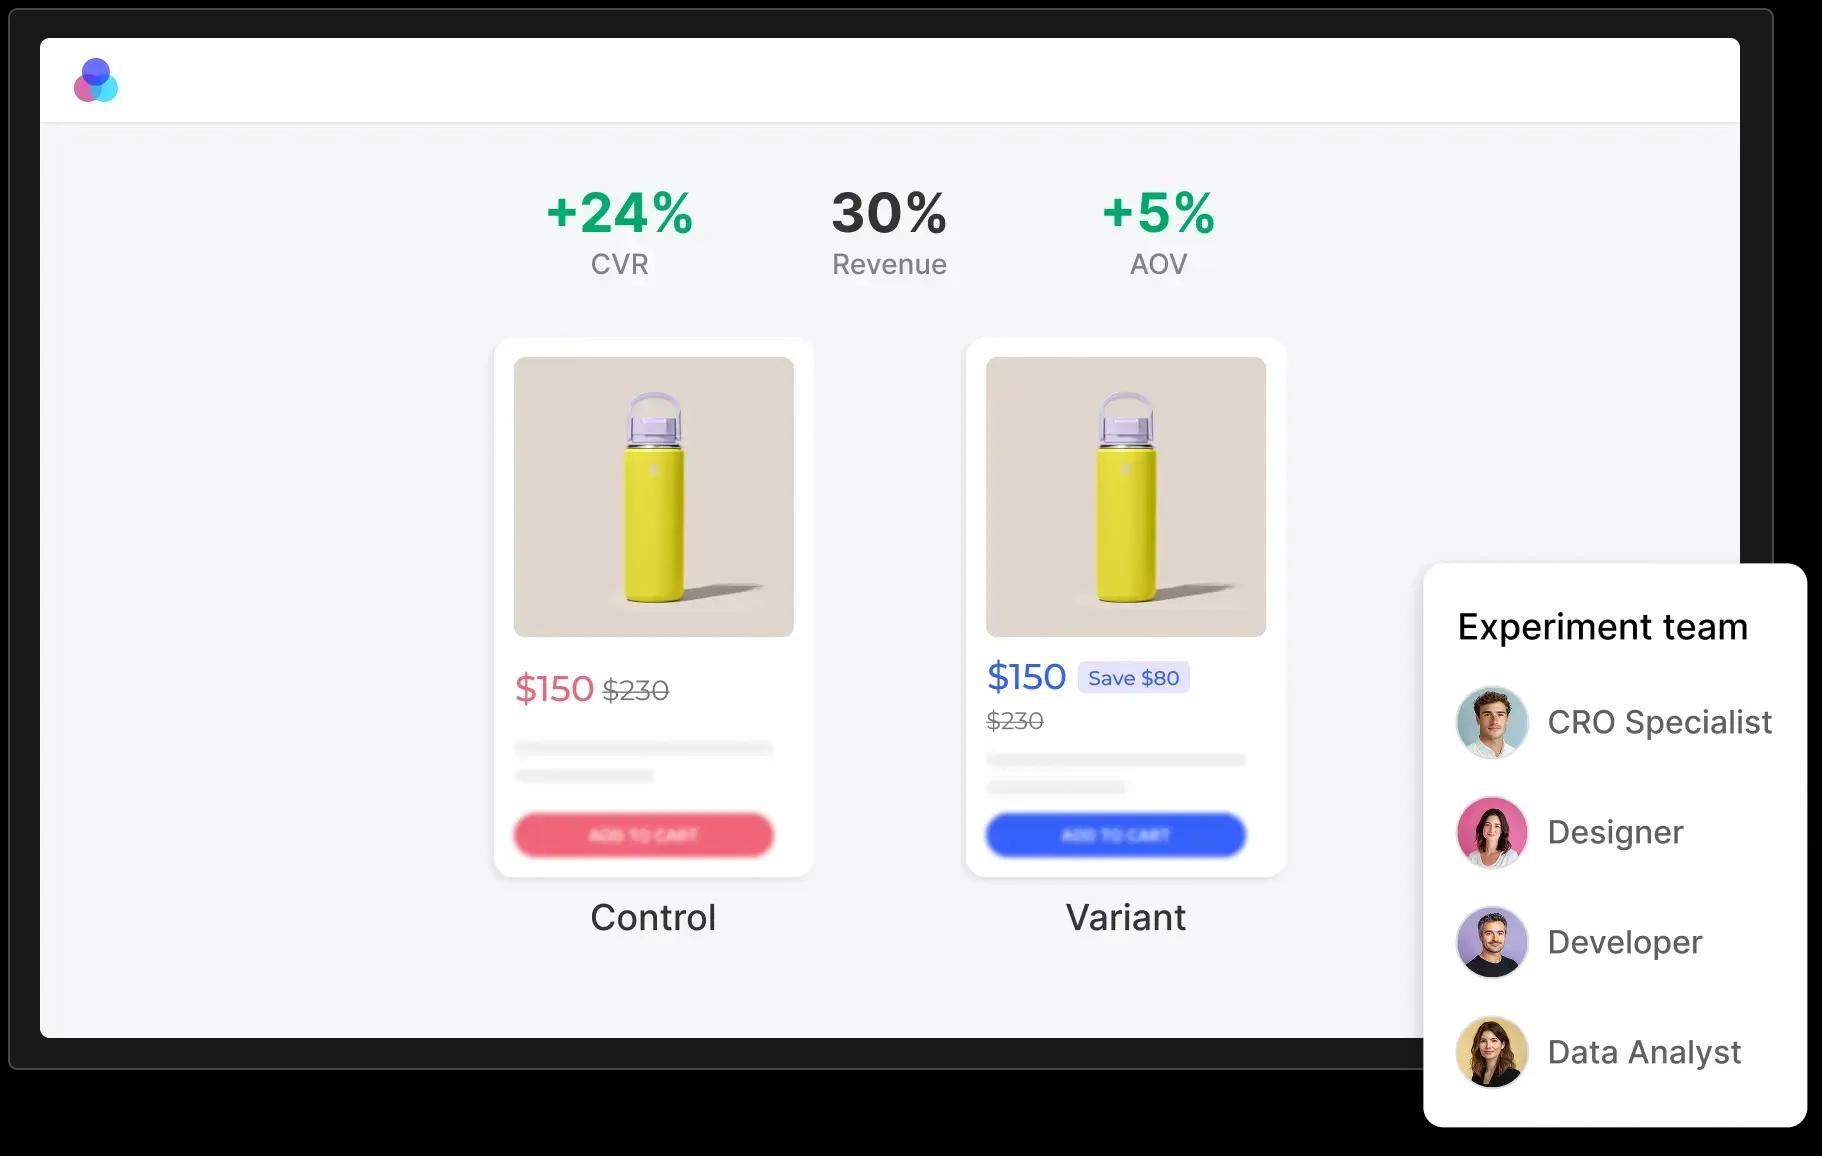1822x1156 pixels.
Task: Click Add to Cart on Variant card
Action: 1115,835
